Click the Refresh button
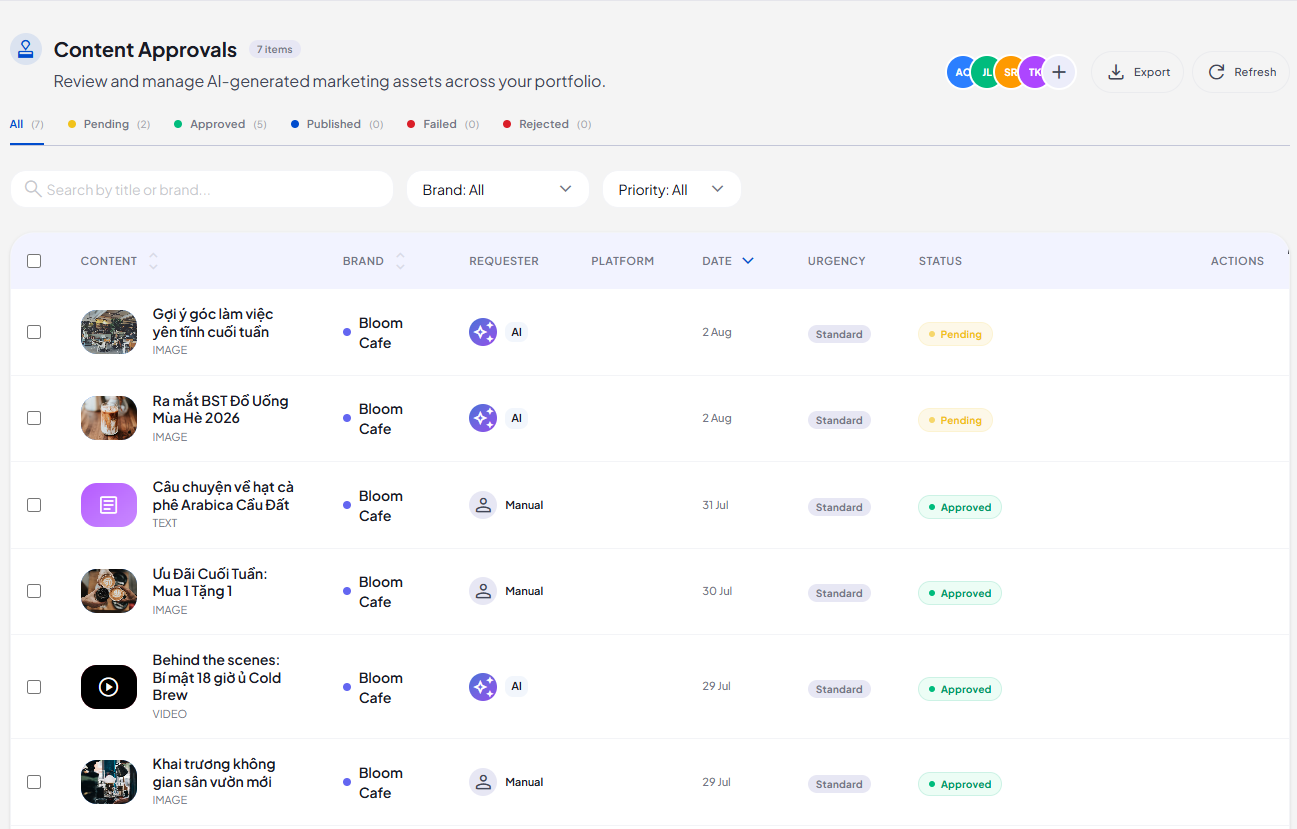 pos(1241,72)
